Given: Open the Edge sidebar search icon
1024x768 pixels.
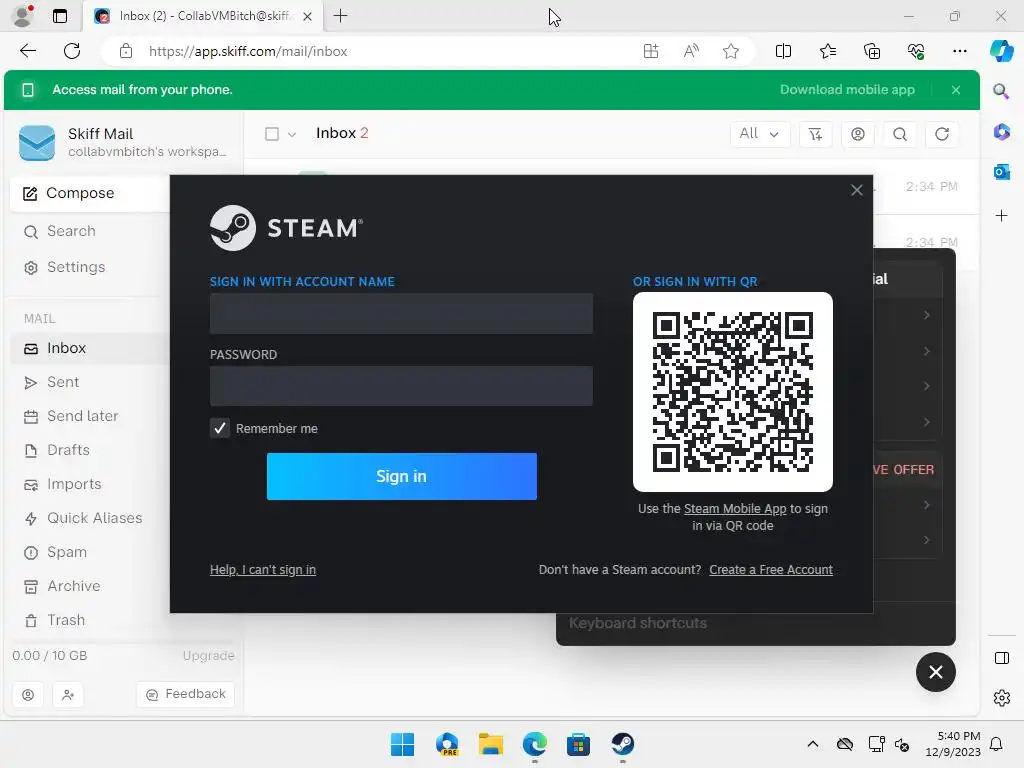Looking at the screenshot, I should point(1001,91).
